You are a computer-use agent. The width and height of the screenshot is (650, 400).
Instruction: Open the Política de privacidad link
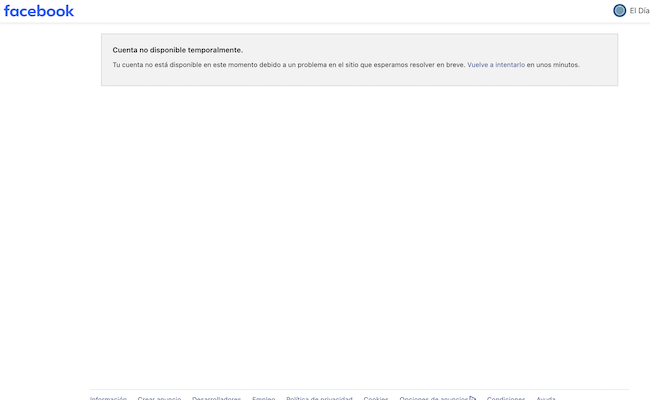319,398
